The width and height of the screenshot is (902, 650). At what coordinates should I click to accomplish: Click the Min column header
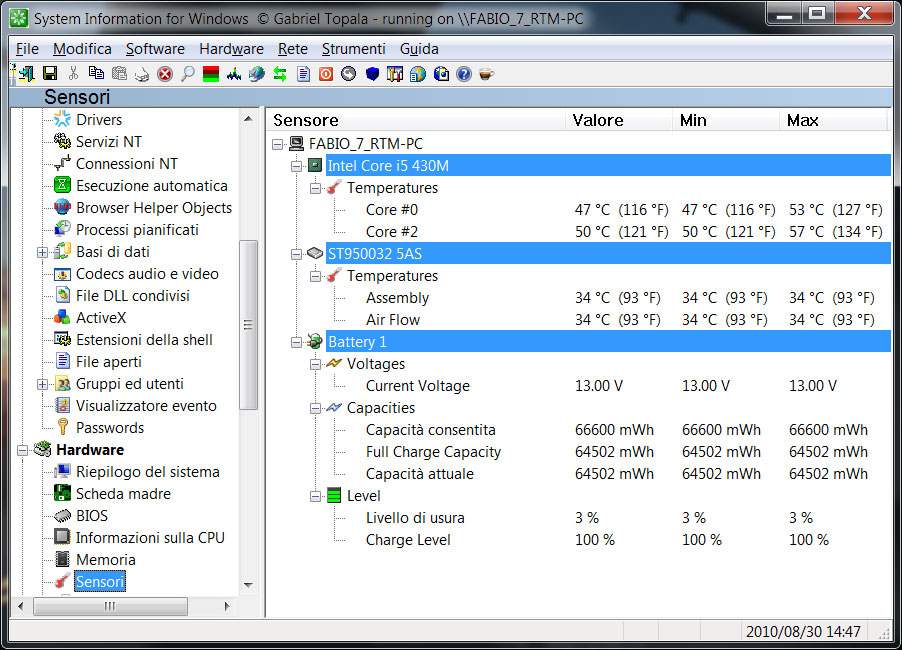pos(726,120)
